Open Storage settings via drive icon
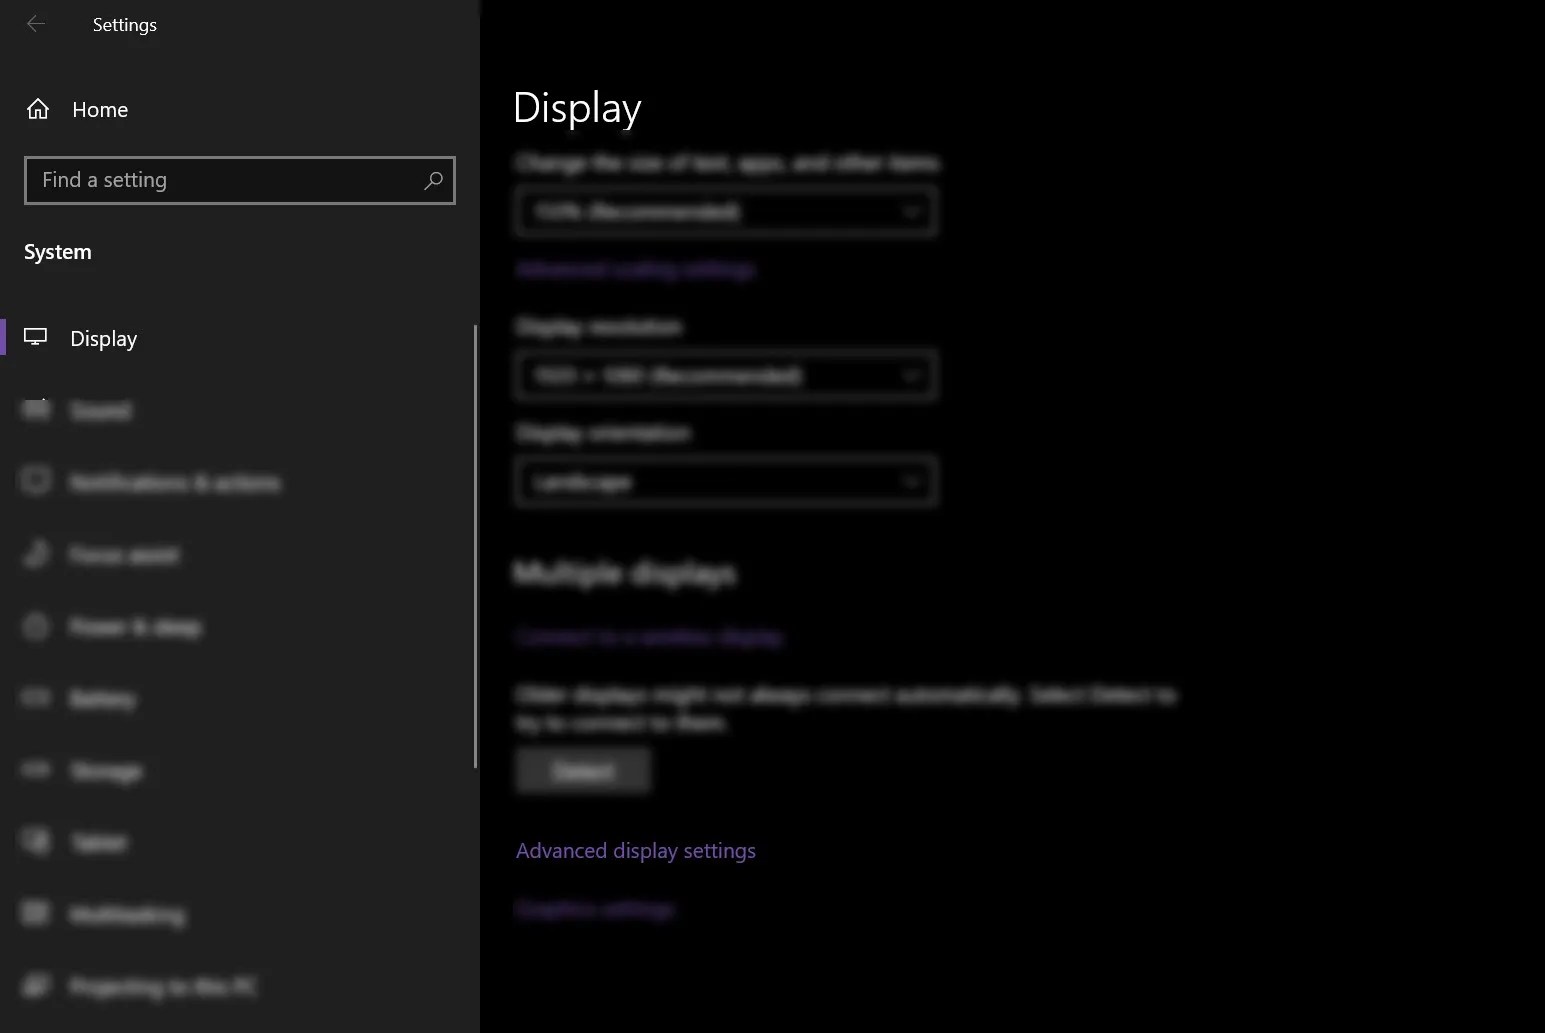The height and width of the screenshot is (1033, 1545). (36, 771)
